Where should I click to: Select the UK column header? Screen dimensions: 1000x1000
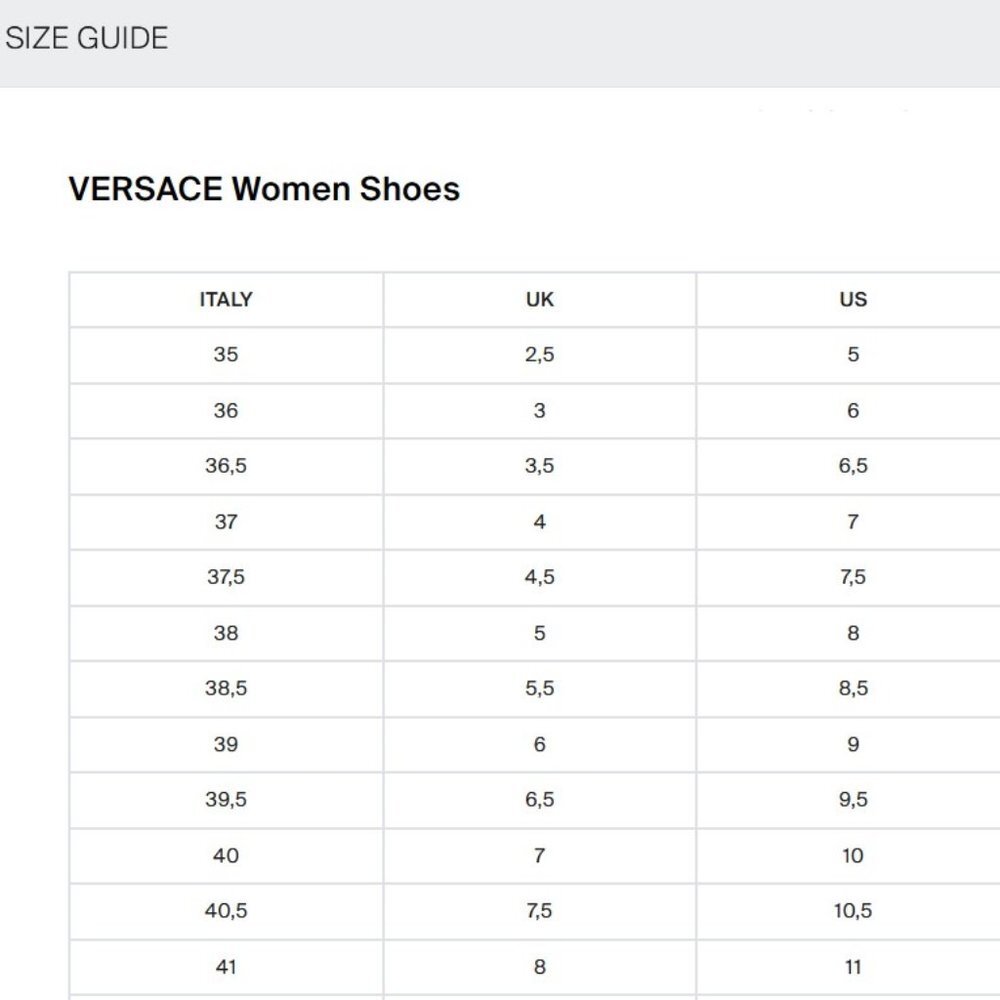(540, 300)
